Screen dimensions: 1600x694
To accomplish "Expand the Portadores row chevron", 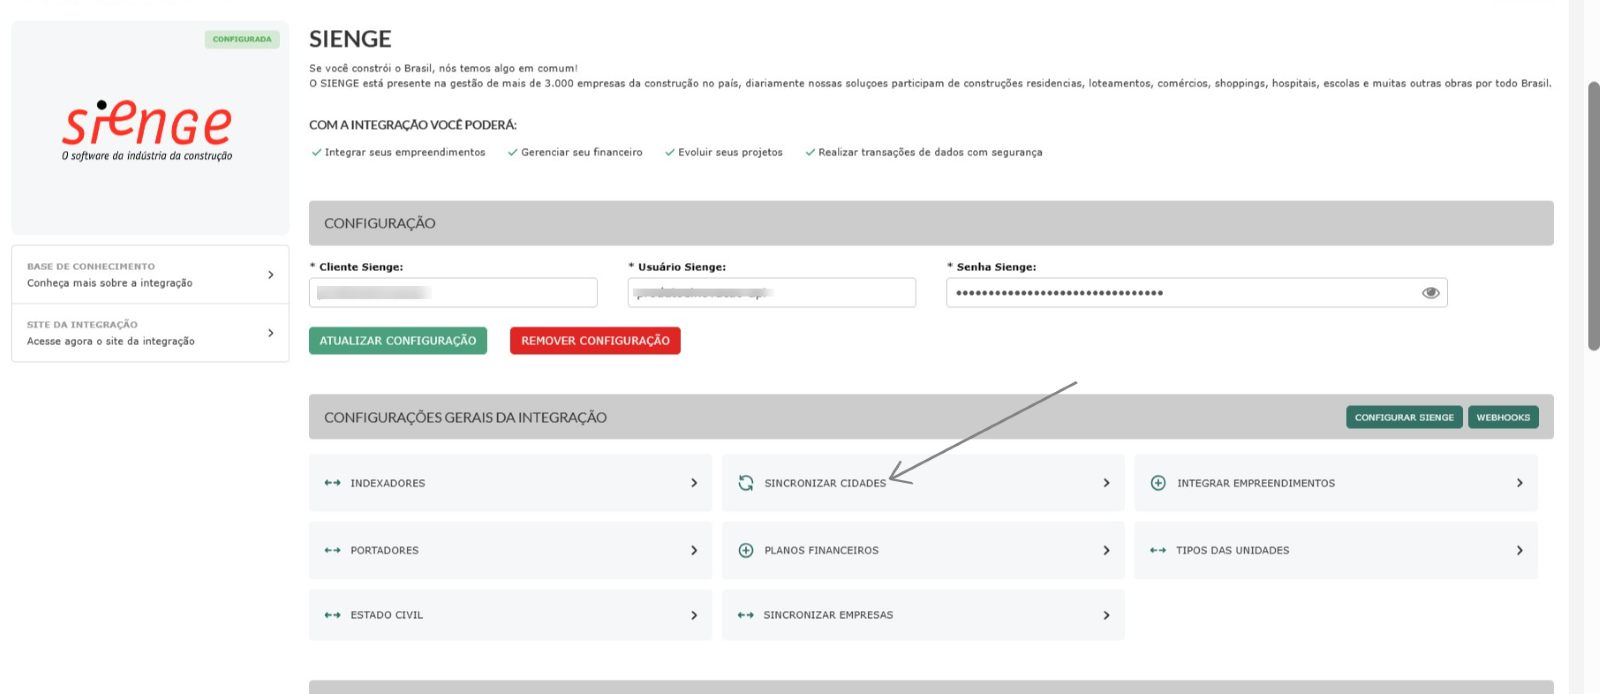I will (694, 550).
